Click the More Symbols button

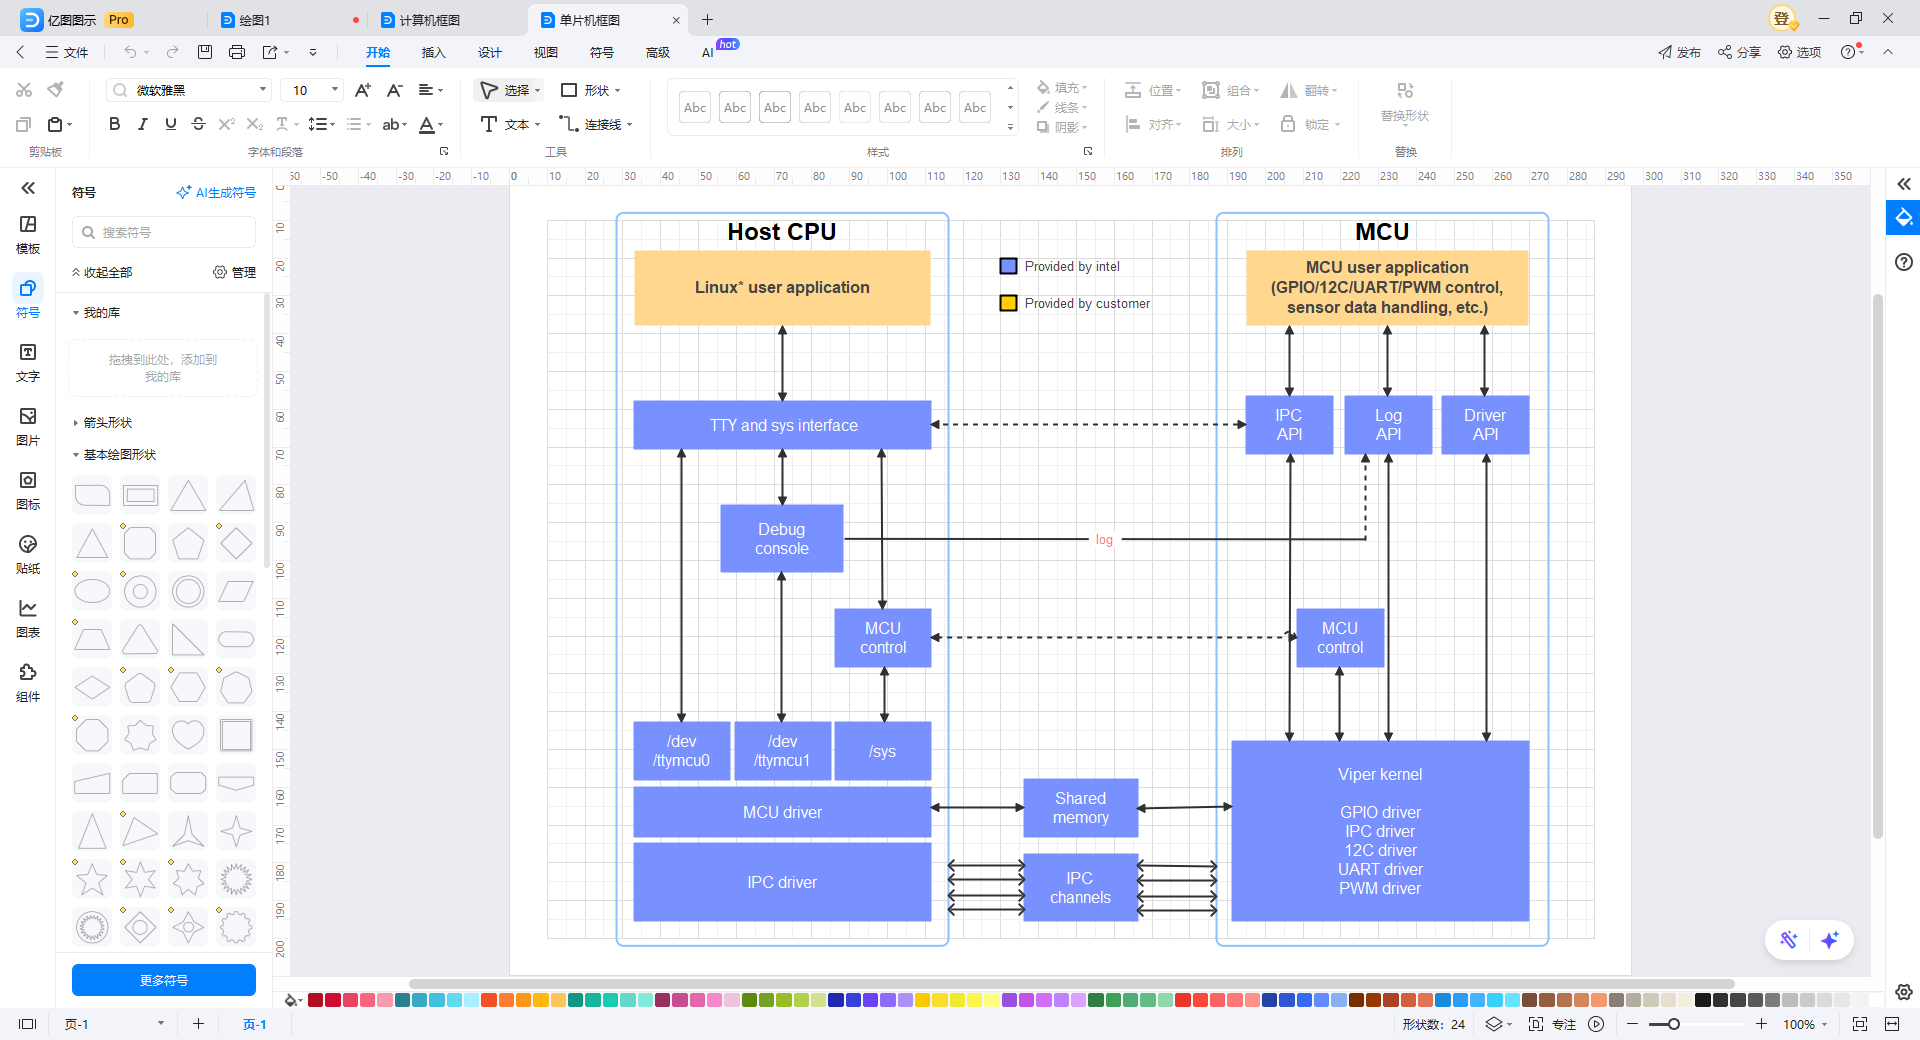tap(164, 980)
